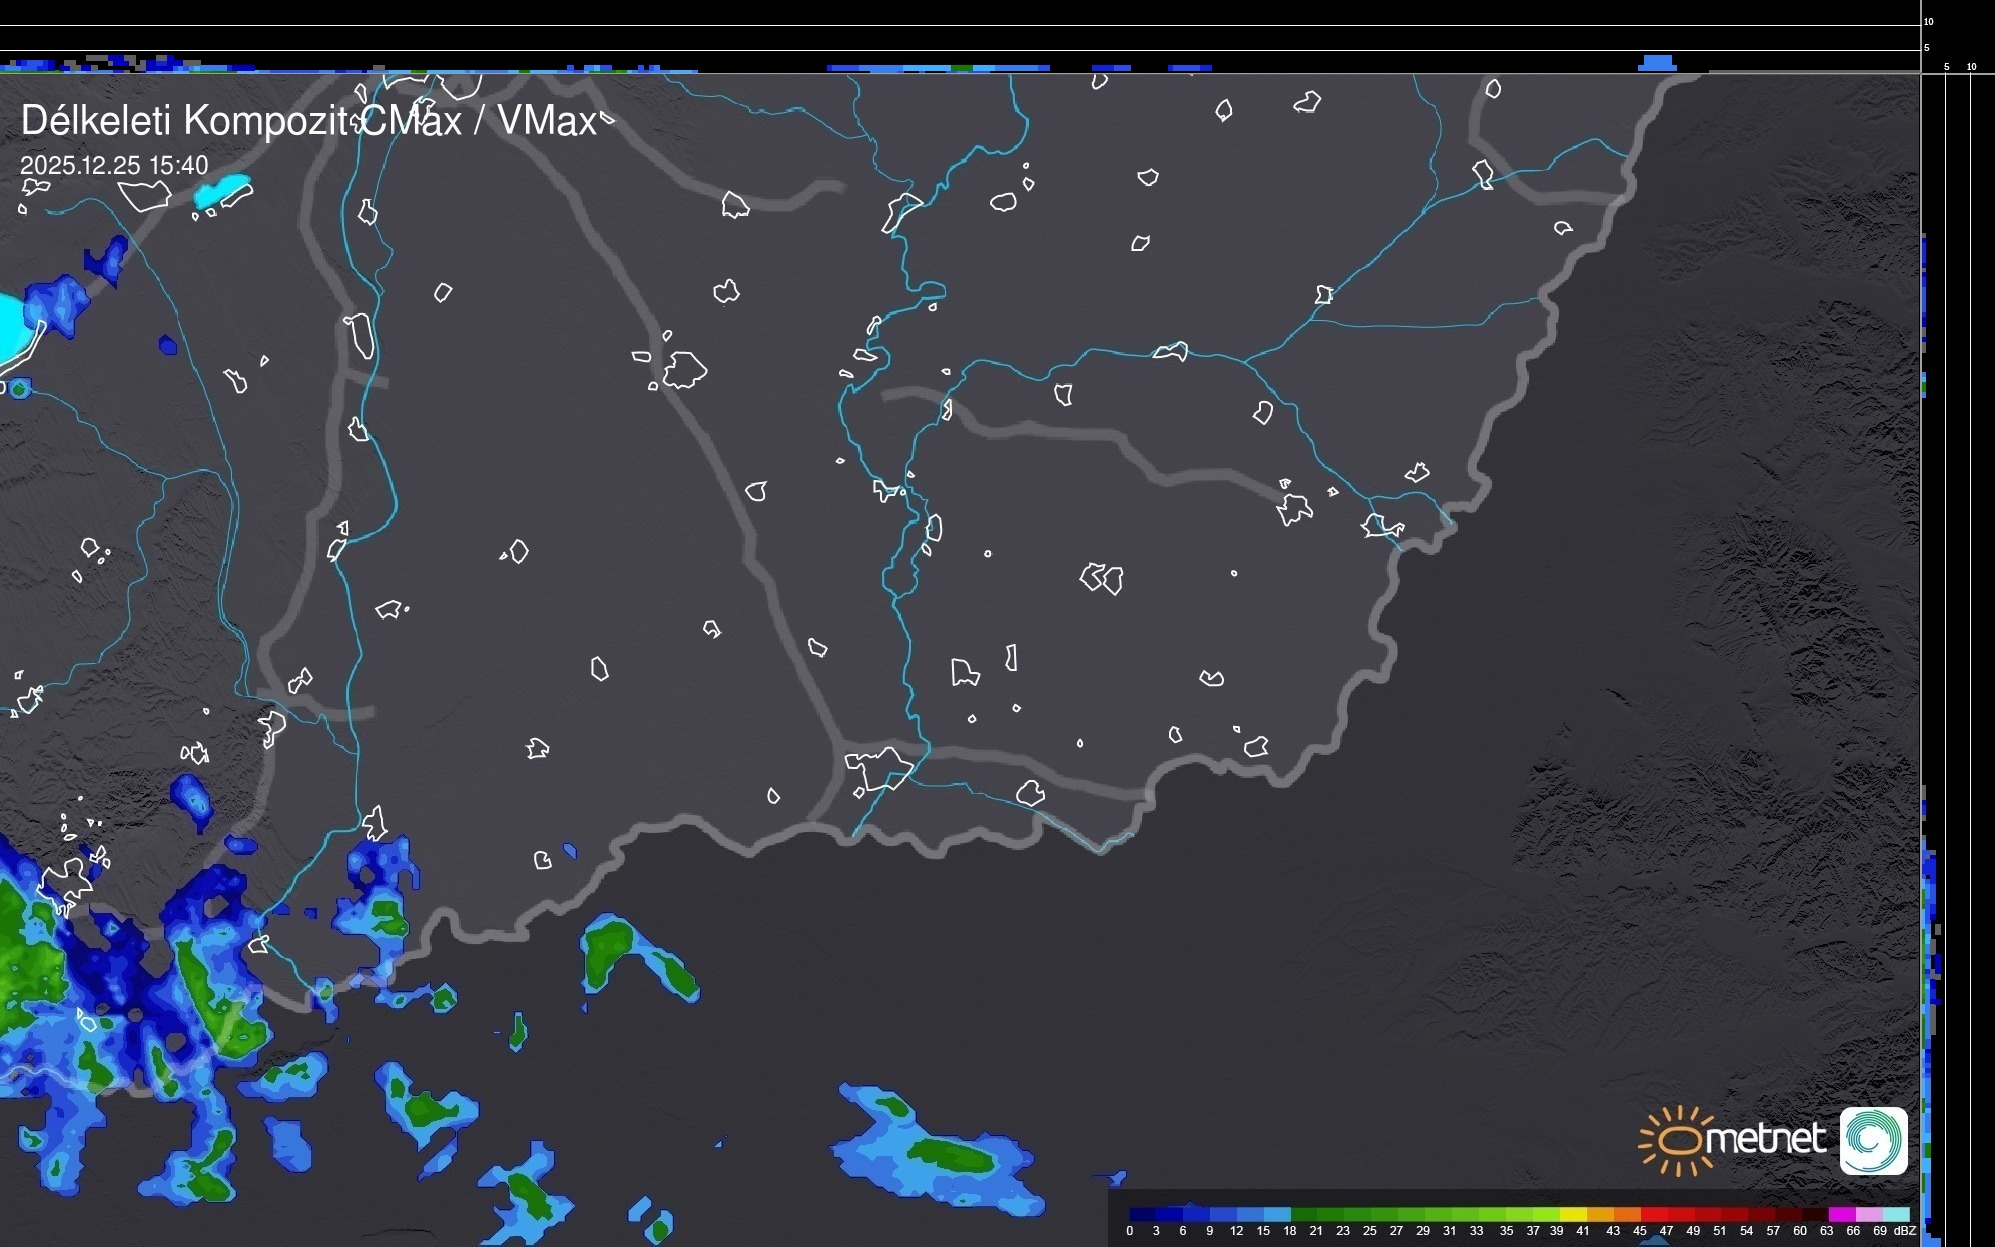Select the magenta 63 dBZ legend swatch
The height and width of the screenshot is (1247, 1995).
click(1842, 1214)
